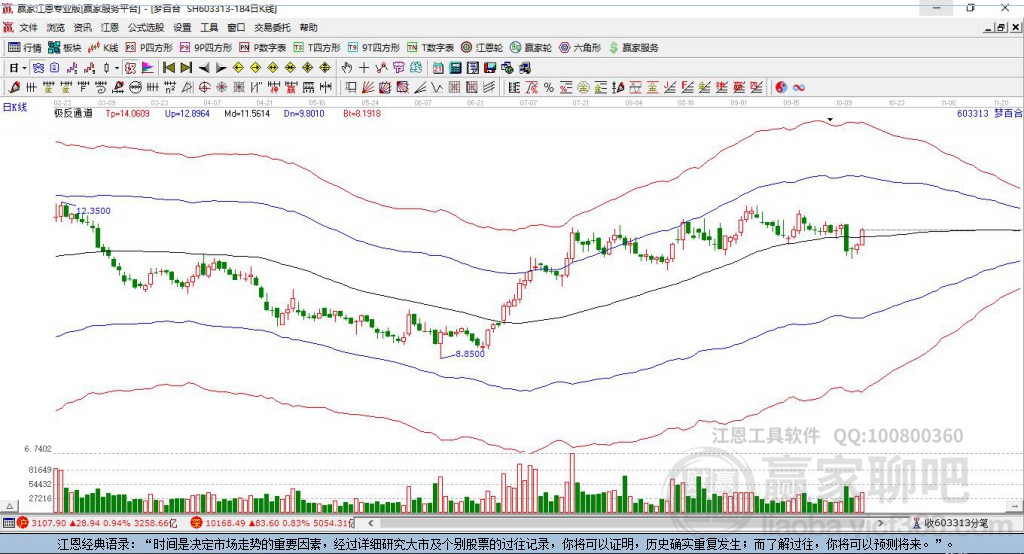Select the crosshair cursor tool

364,68
